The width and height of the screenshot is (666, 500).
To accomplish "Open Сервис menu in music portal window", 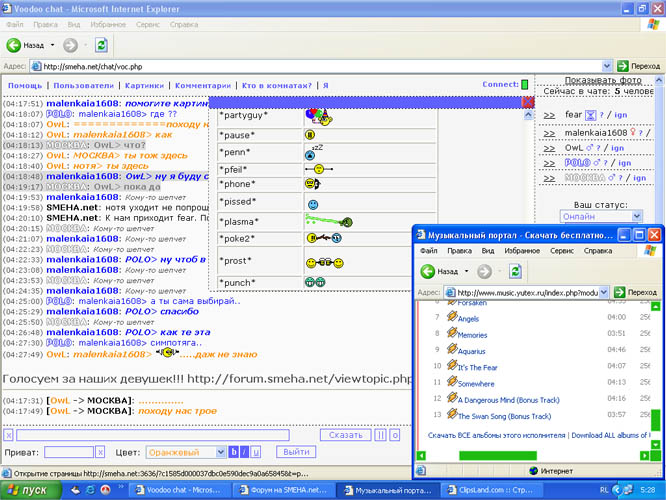I will tap(562, 251).
